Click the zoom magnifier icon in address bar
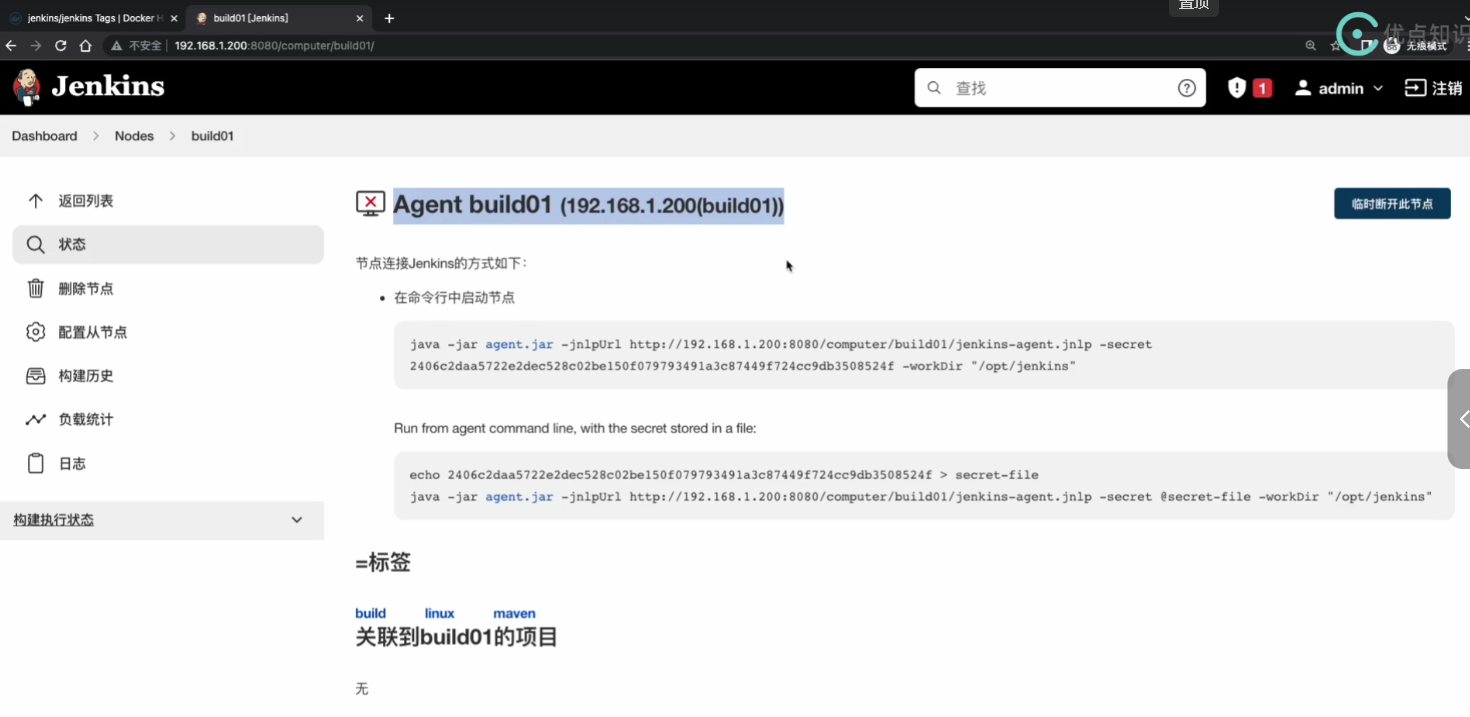The width and height of the screenshot is (1470, 717). coord(1311,46)
